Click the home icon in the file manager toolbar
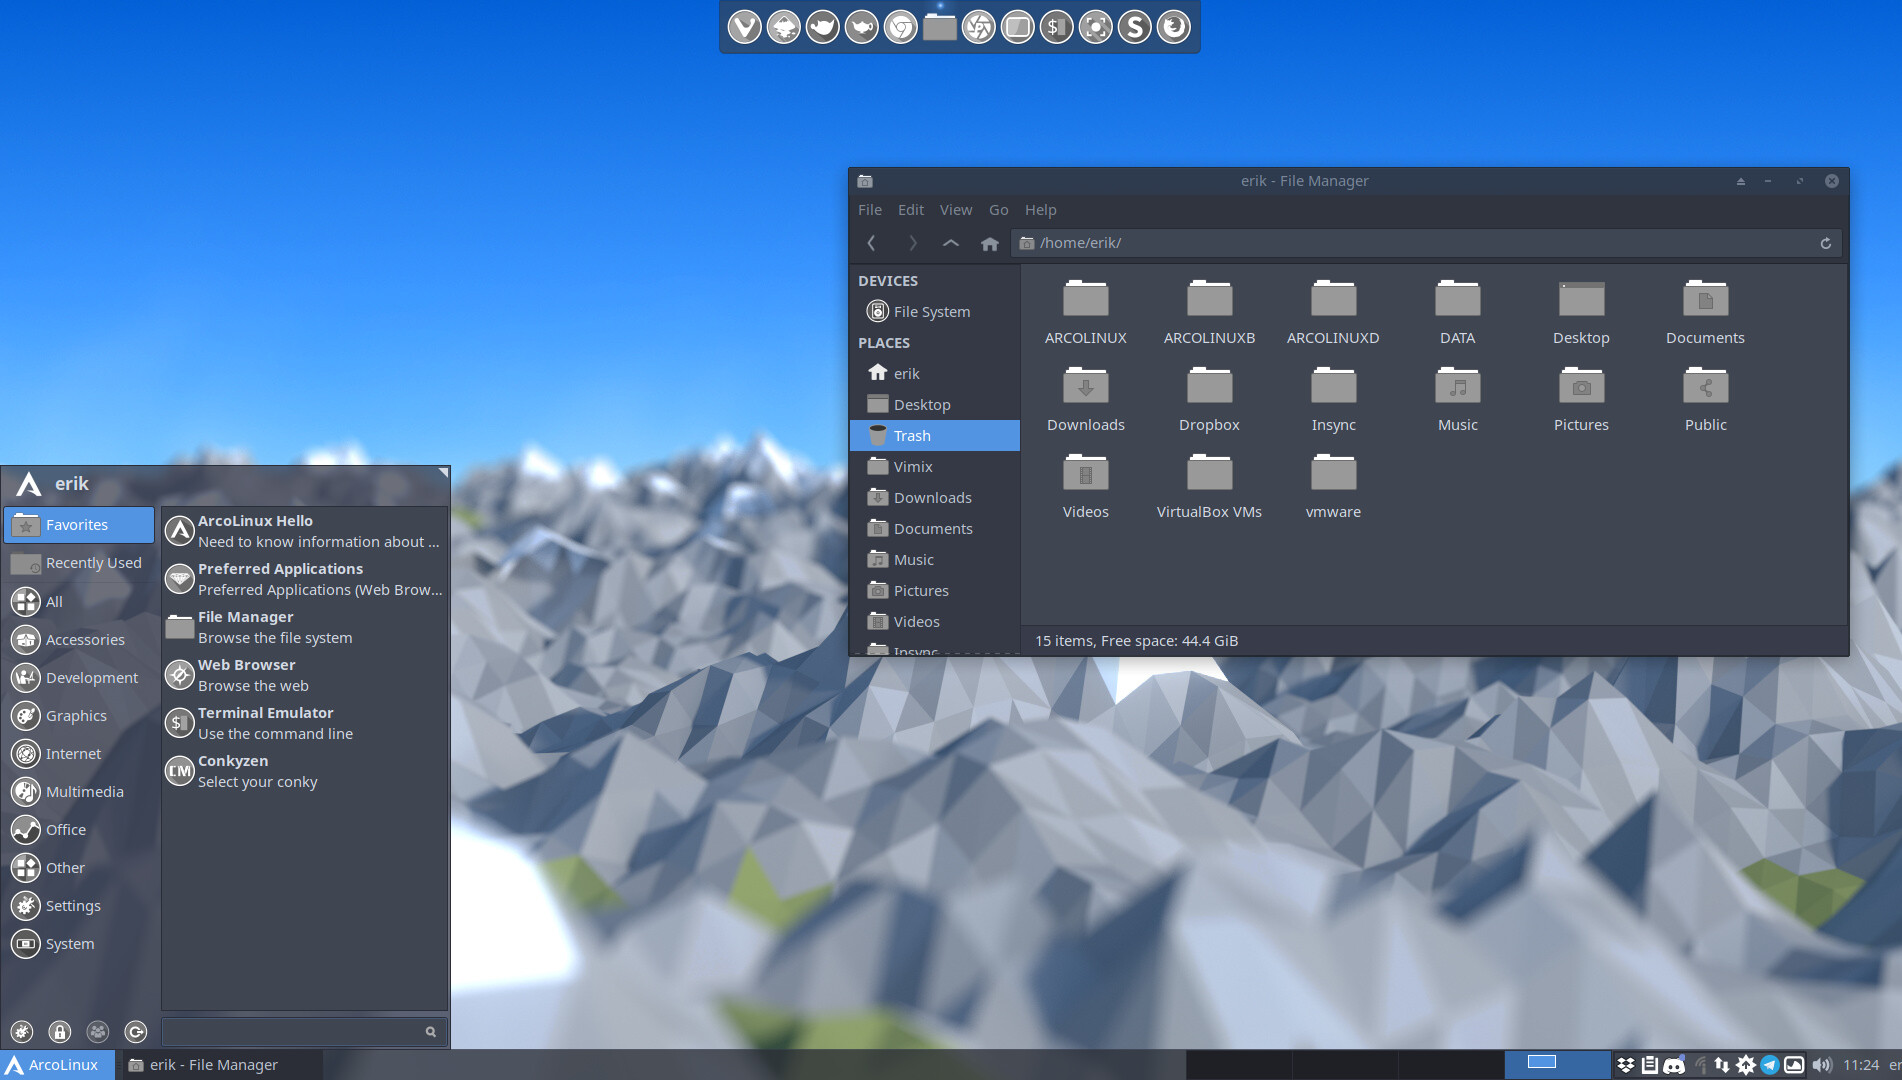 (x=989, y=243)
